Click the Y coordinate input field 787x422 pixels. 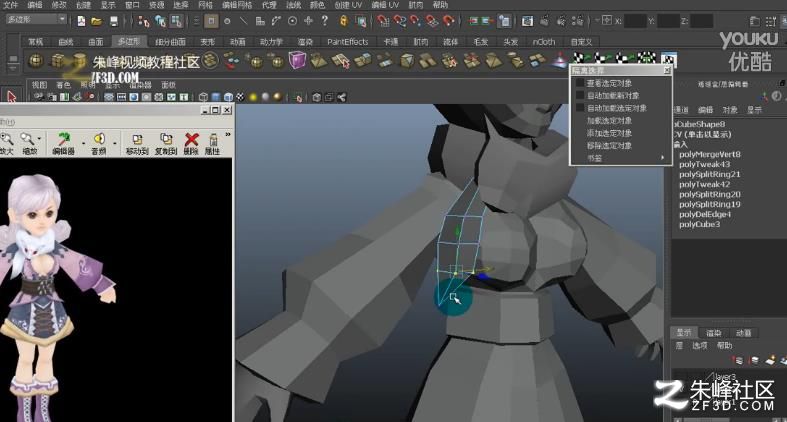[668, 21]
